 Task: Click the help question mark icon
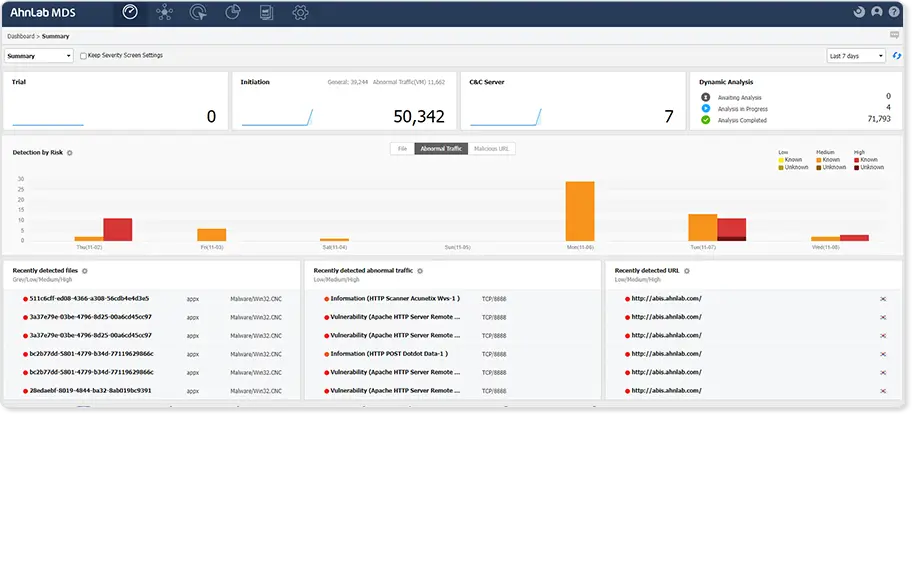pyautogui.click(x=894, y=12)
